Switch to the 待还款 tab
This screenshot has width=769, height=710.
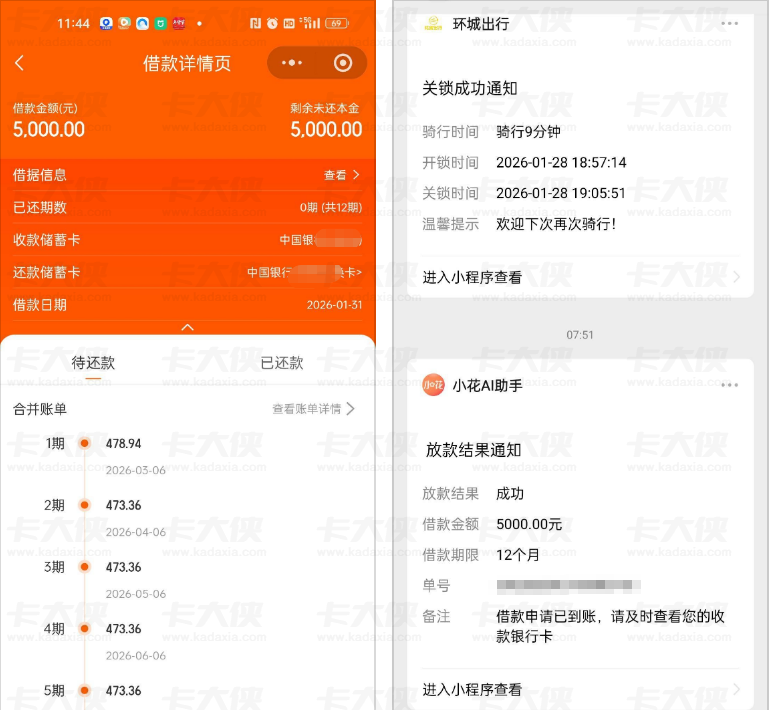tap(93, 362)
